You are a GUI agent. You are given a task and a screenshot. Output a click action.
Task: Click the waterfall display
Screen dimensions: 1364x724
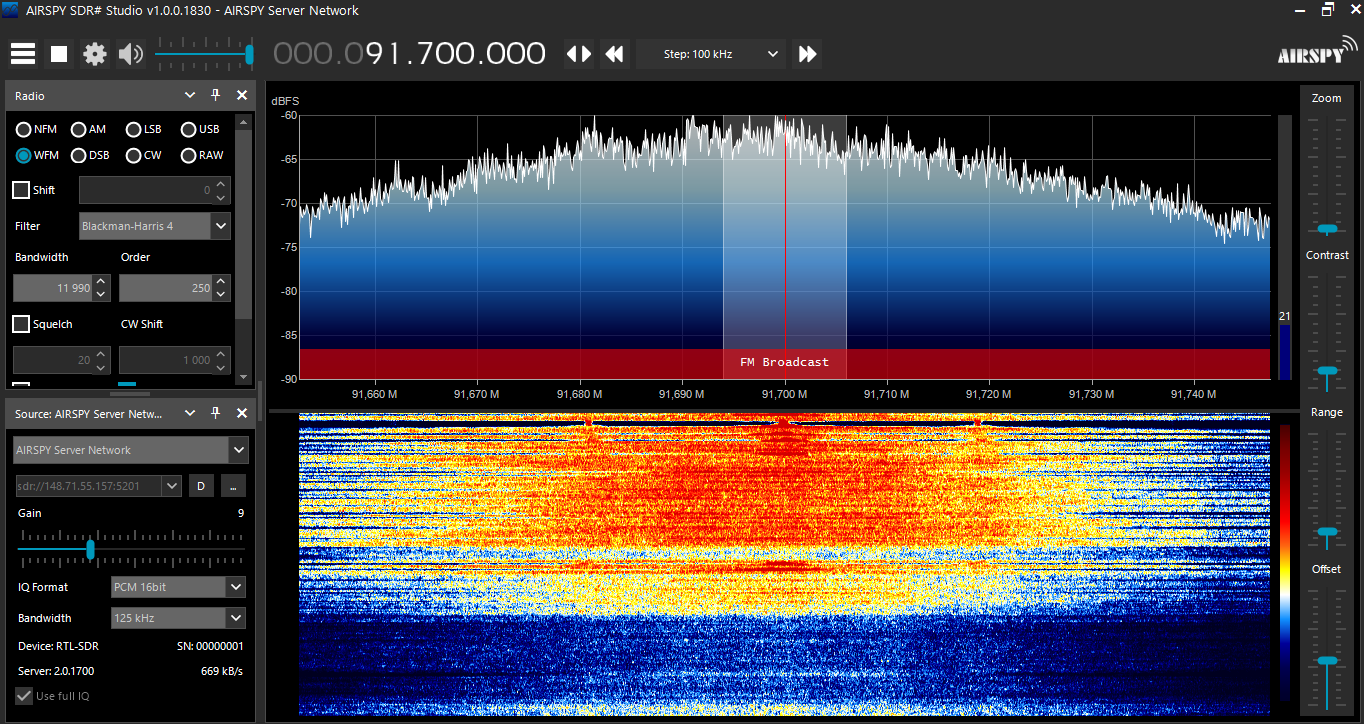785,565
